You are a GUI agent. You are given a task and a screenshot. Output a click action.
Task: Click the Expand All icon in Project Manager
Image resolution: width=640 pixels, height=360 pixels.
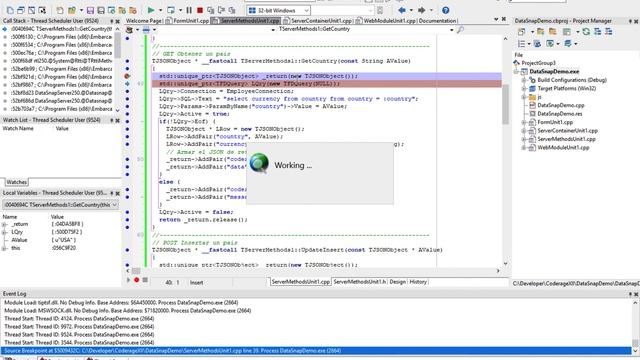coord(598,31)
